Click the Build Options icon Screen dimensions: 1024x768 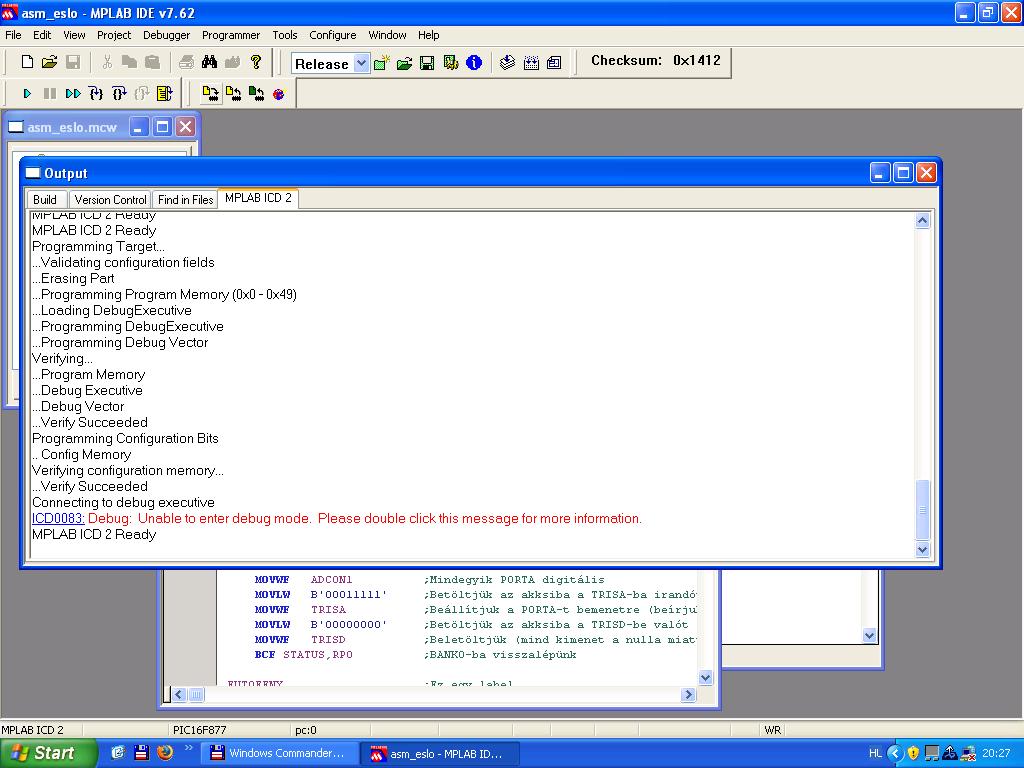451,63
